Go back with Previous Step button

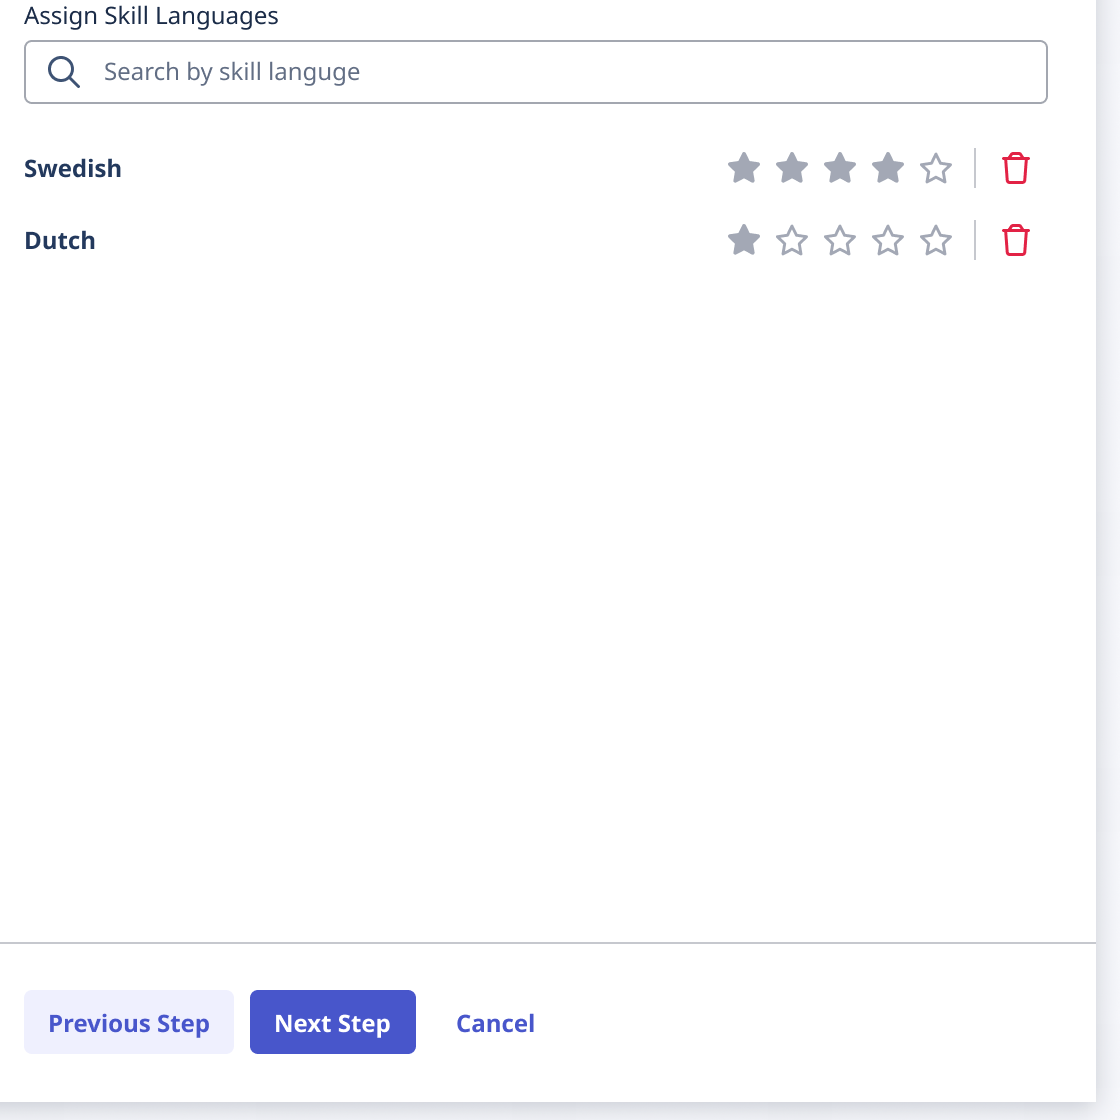129,1022
